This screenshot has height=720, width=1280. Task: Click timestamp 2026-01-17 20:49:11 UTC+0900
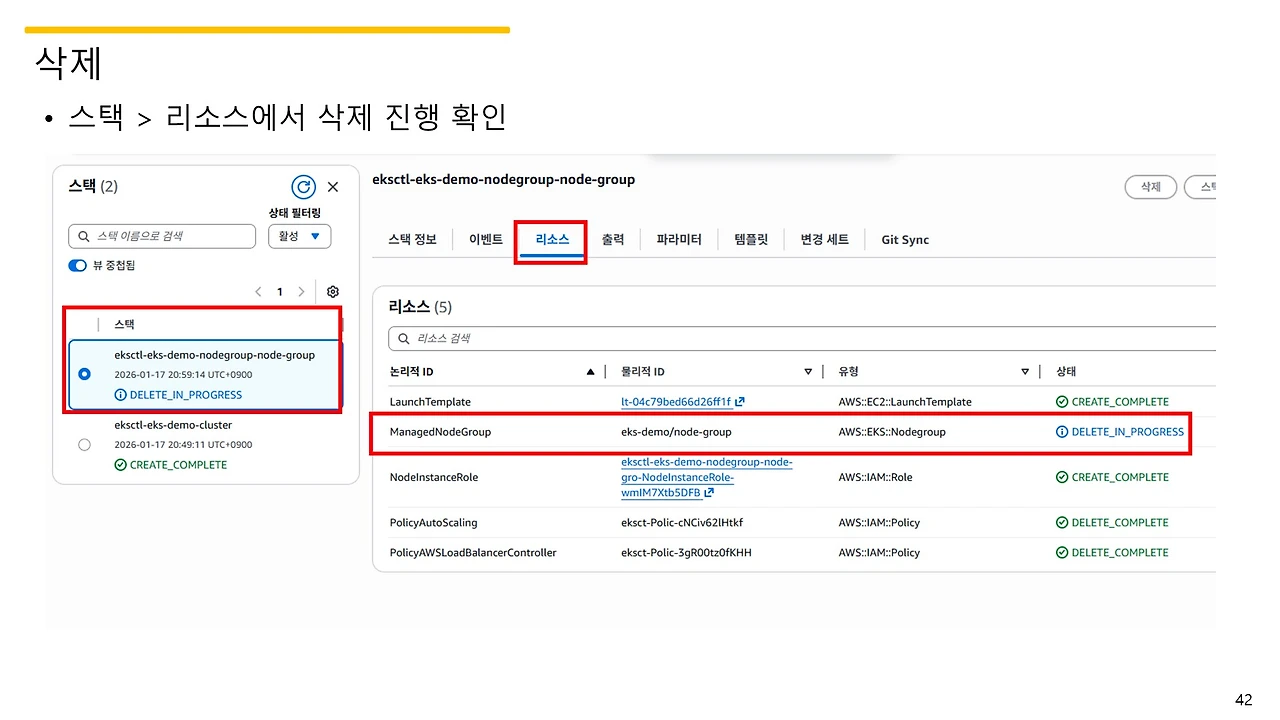click(184, 445)
